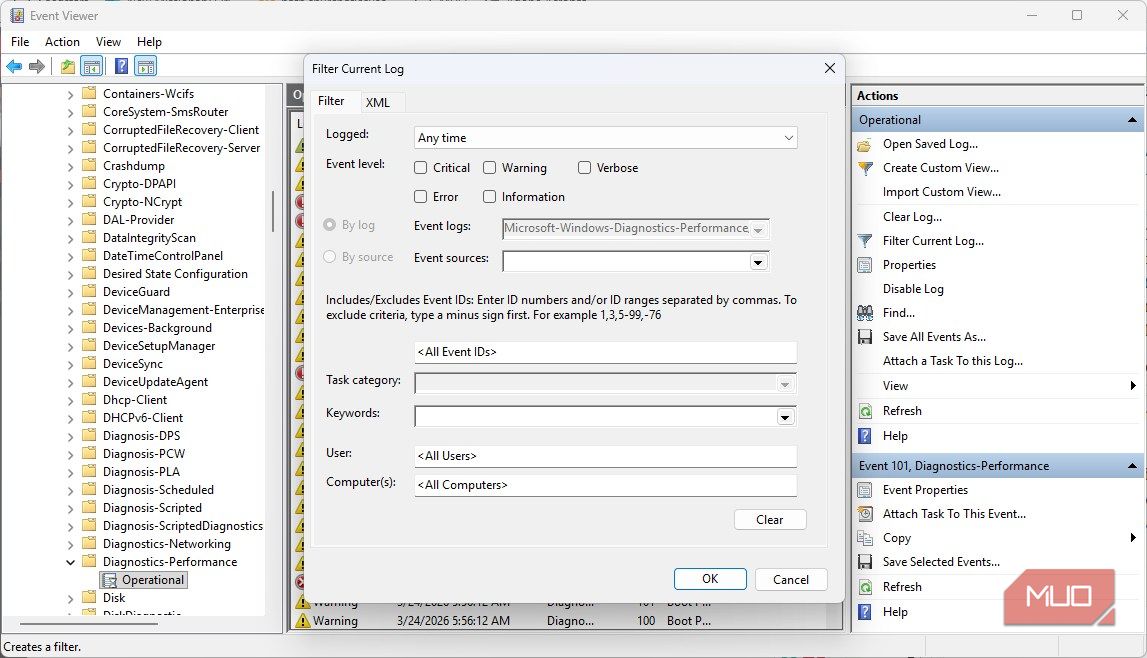
Task: Check the Verbose event level box
Action: click(x=584, y=167)
